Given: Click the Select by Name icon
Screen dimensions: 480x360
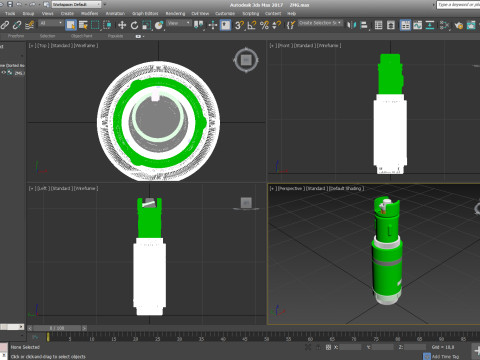Looking at the screenshot, I should coord(83,25).
